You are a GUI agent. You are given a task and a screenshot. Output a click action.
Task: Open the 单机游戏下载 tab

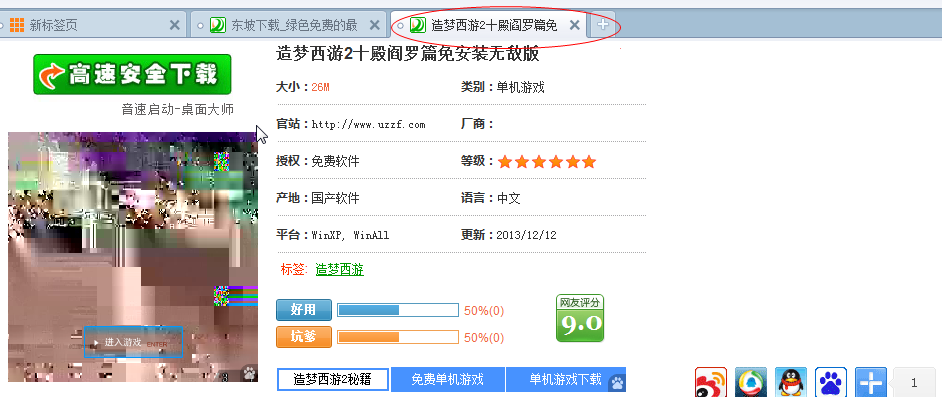[565, 380]
